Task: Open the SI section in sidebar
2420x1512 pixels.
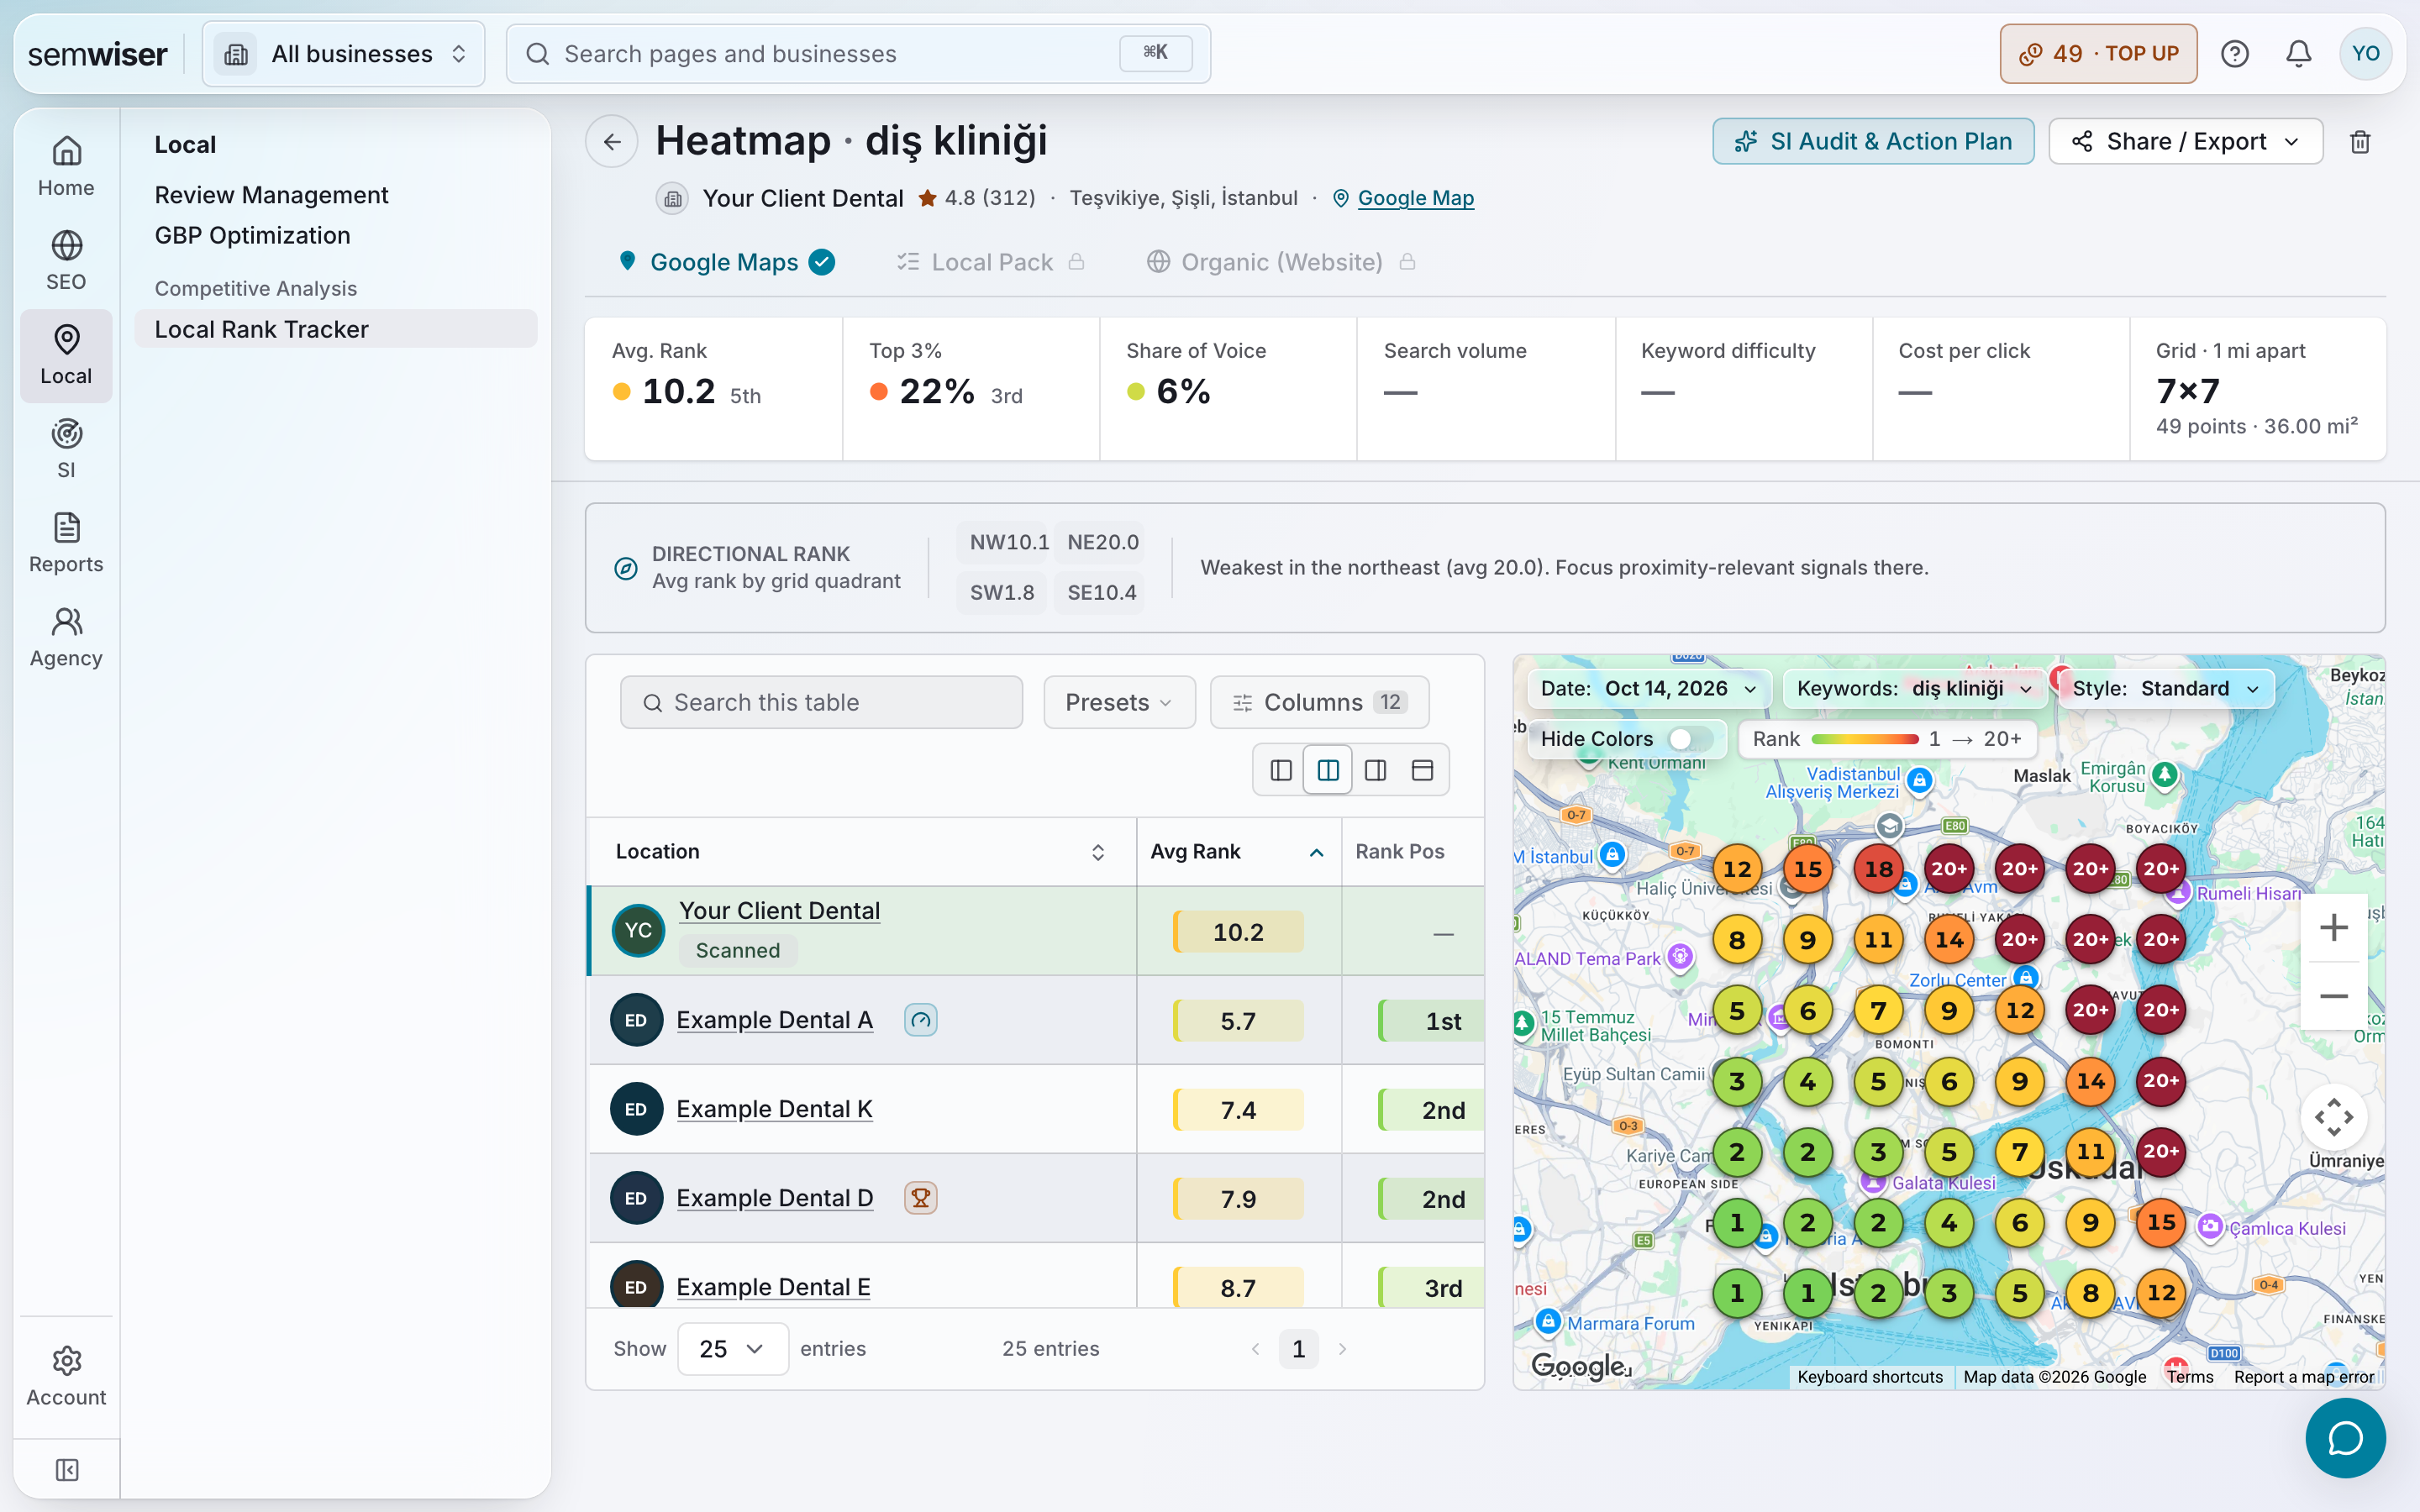Action: coord(66,449)
